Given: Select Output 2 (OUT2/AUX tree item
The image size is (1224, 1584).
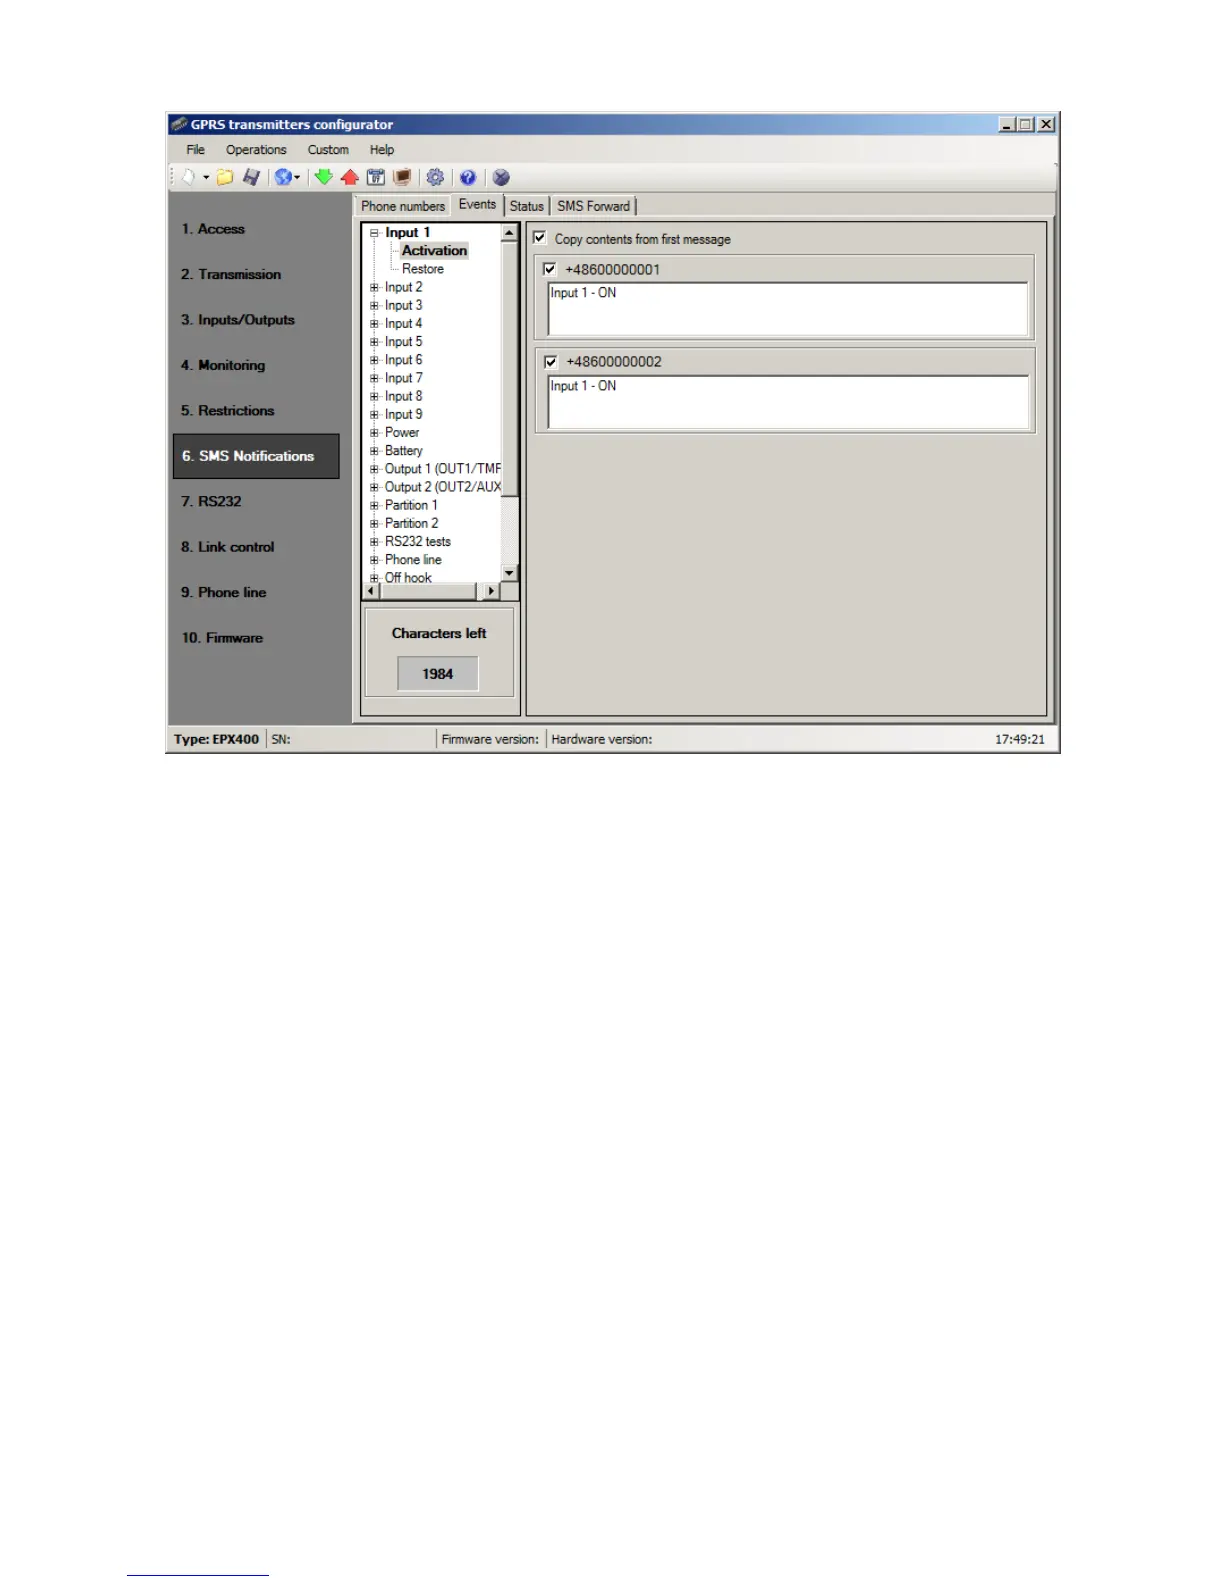Looking at the screenshot, I should pos(443,487).
